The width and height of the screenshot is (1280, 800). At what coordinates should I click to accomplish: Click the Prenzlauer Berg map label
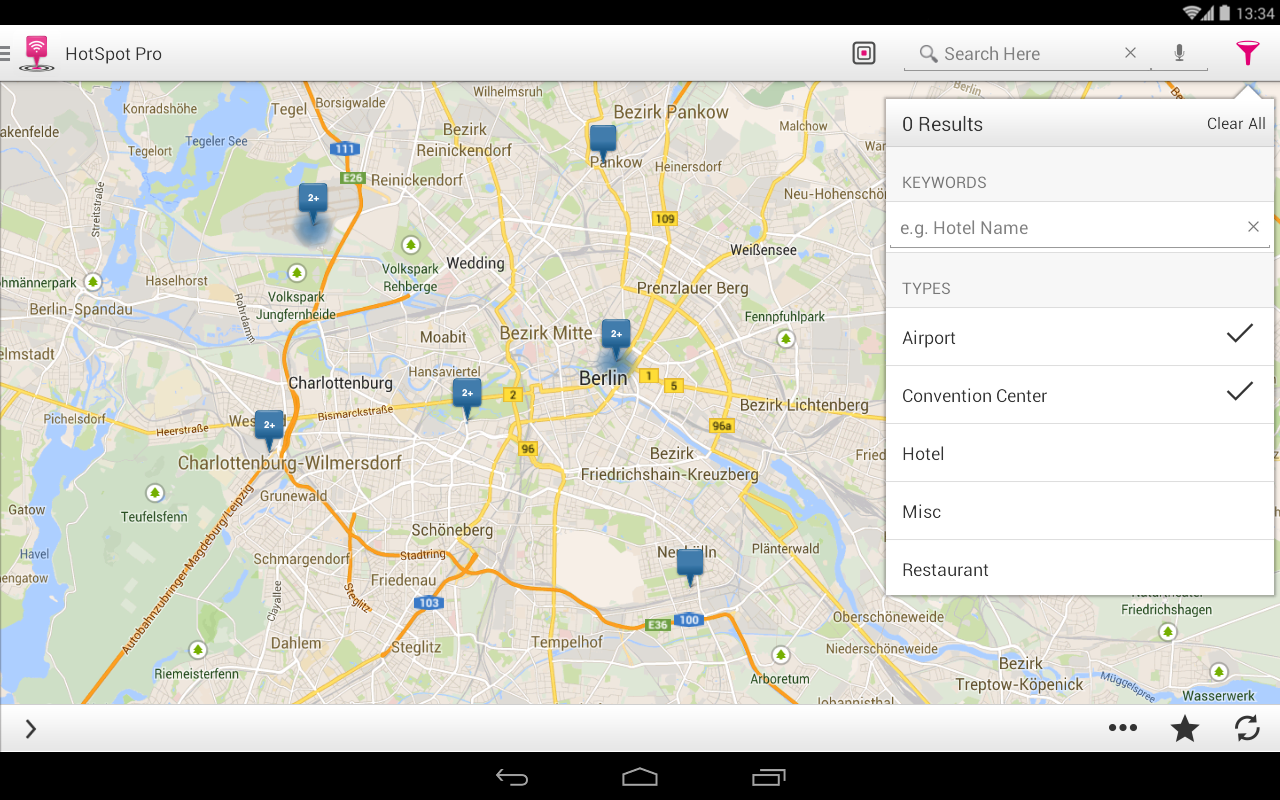pyautogui.click(x=693, y=288)
